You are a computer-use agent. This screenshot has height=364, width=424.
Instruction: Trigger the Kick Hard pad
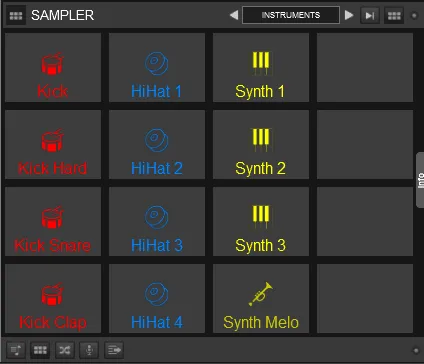pyautogui.click(x=53, y=144)
